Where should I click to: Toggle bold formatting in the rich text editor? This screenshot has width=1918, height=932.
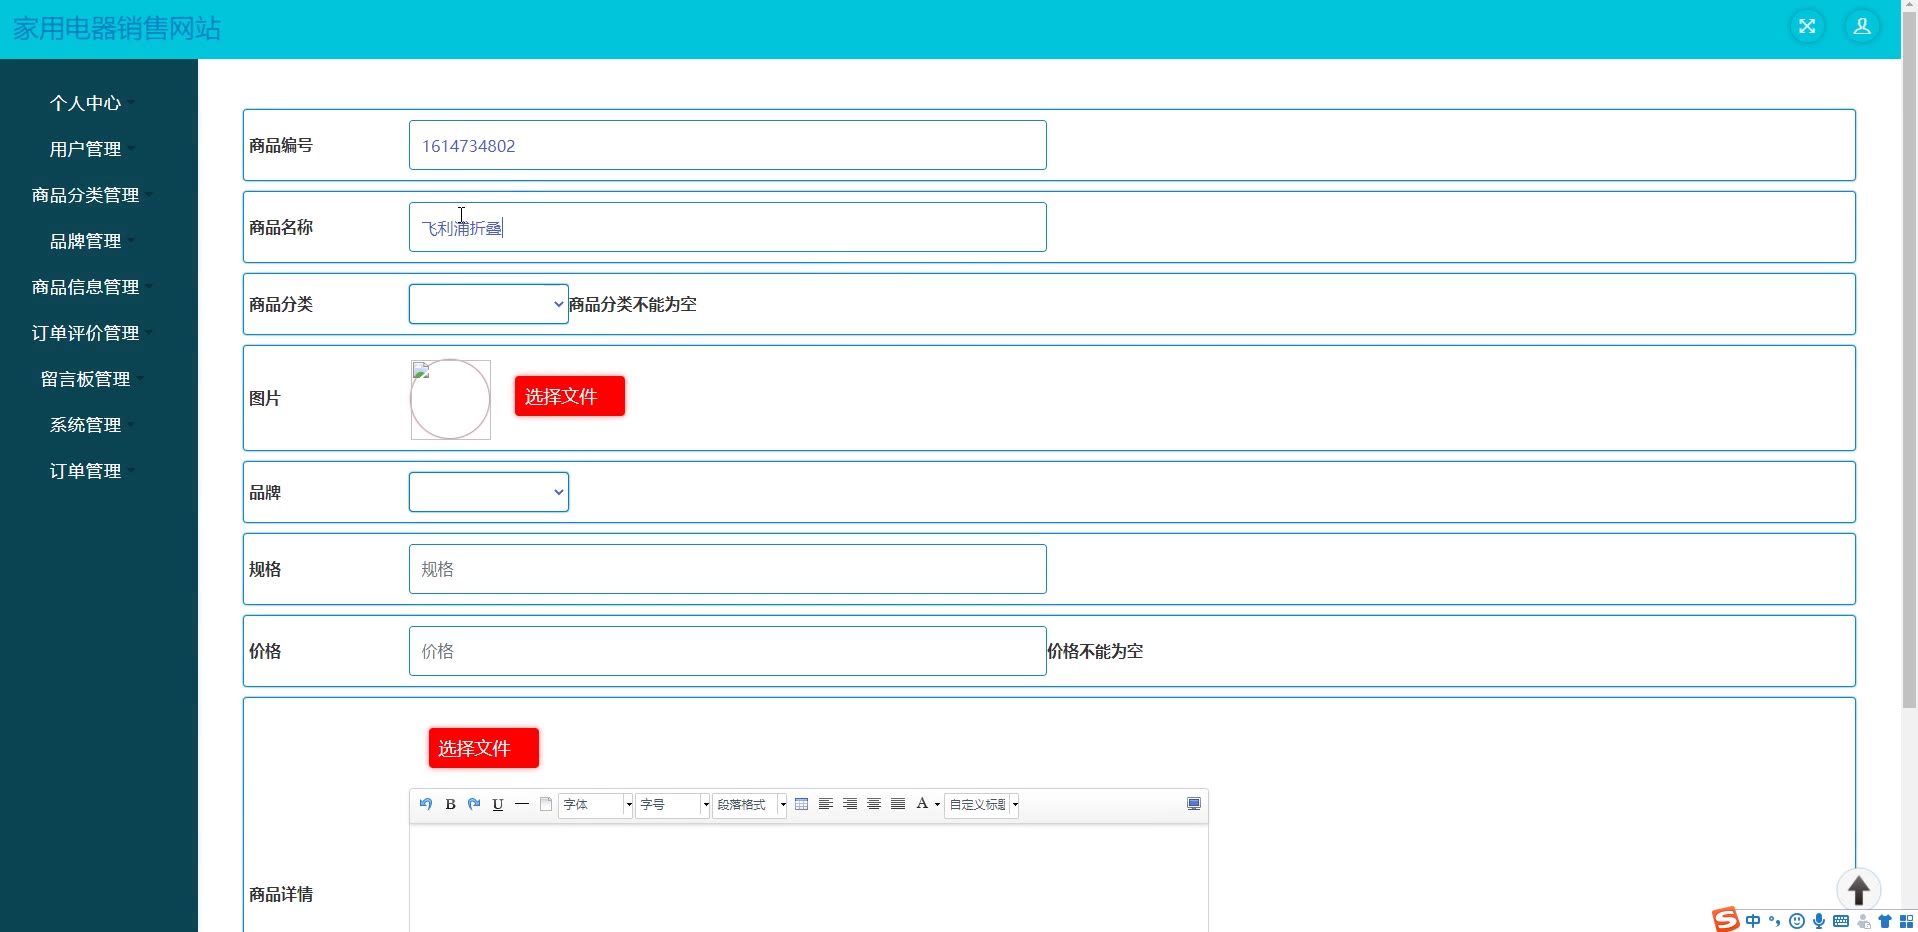coord(450,804)
